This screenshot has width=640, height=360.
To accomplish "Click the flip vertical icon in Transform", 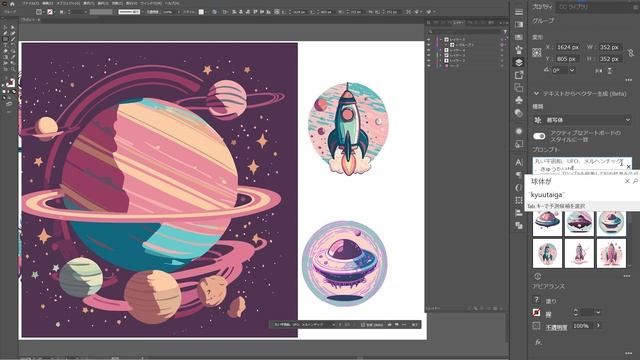I will click(x=609, y=71).
